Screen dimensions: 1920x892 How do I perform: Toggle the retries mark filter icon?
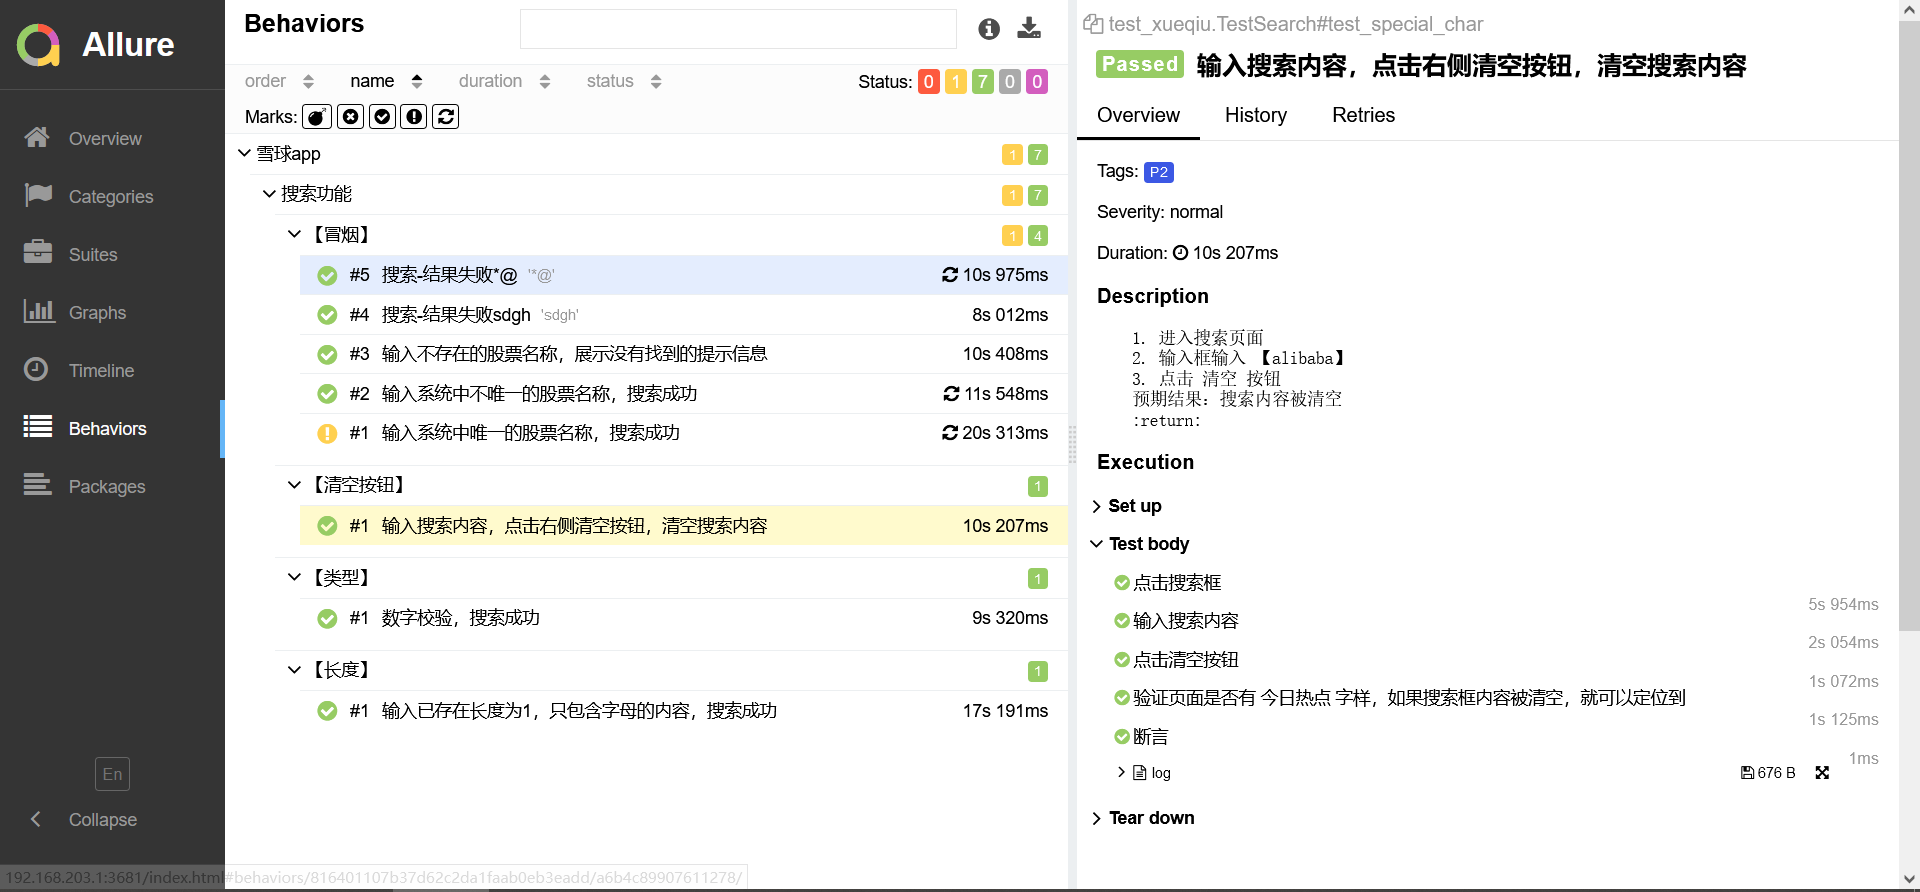[x=446, y=117]
